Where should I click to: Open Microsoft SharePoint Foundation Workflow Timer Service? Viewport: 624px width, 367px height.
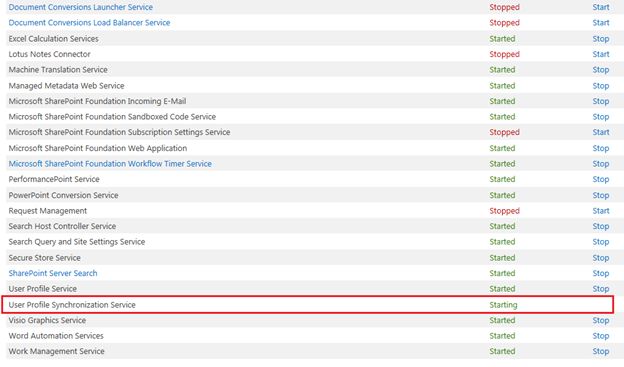coord(110,164)
